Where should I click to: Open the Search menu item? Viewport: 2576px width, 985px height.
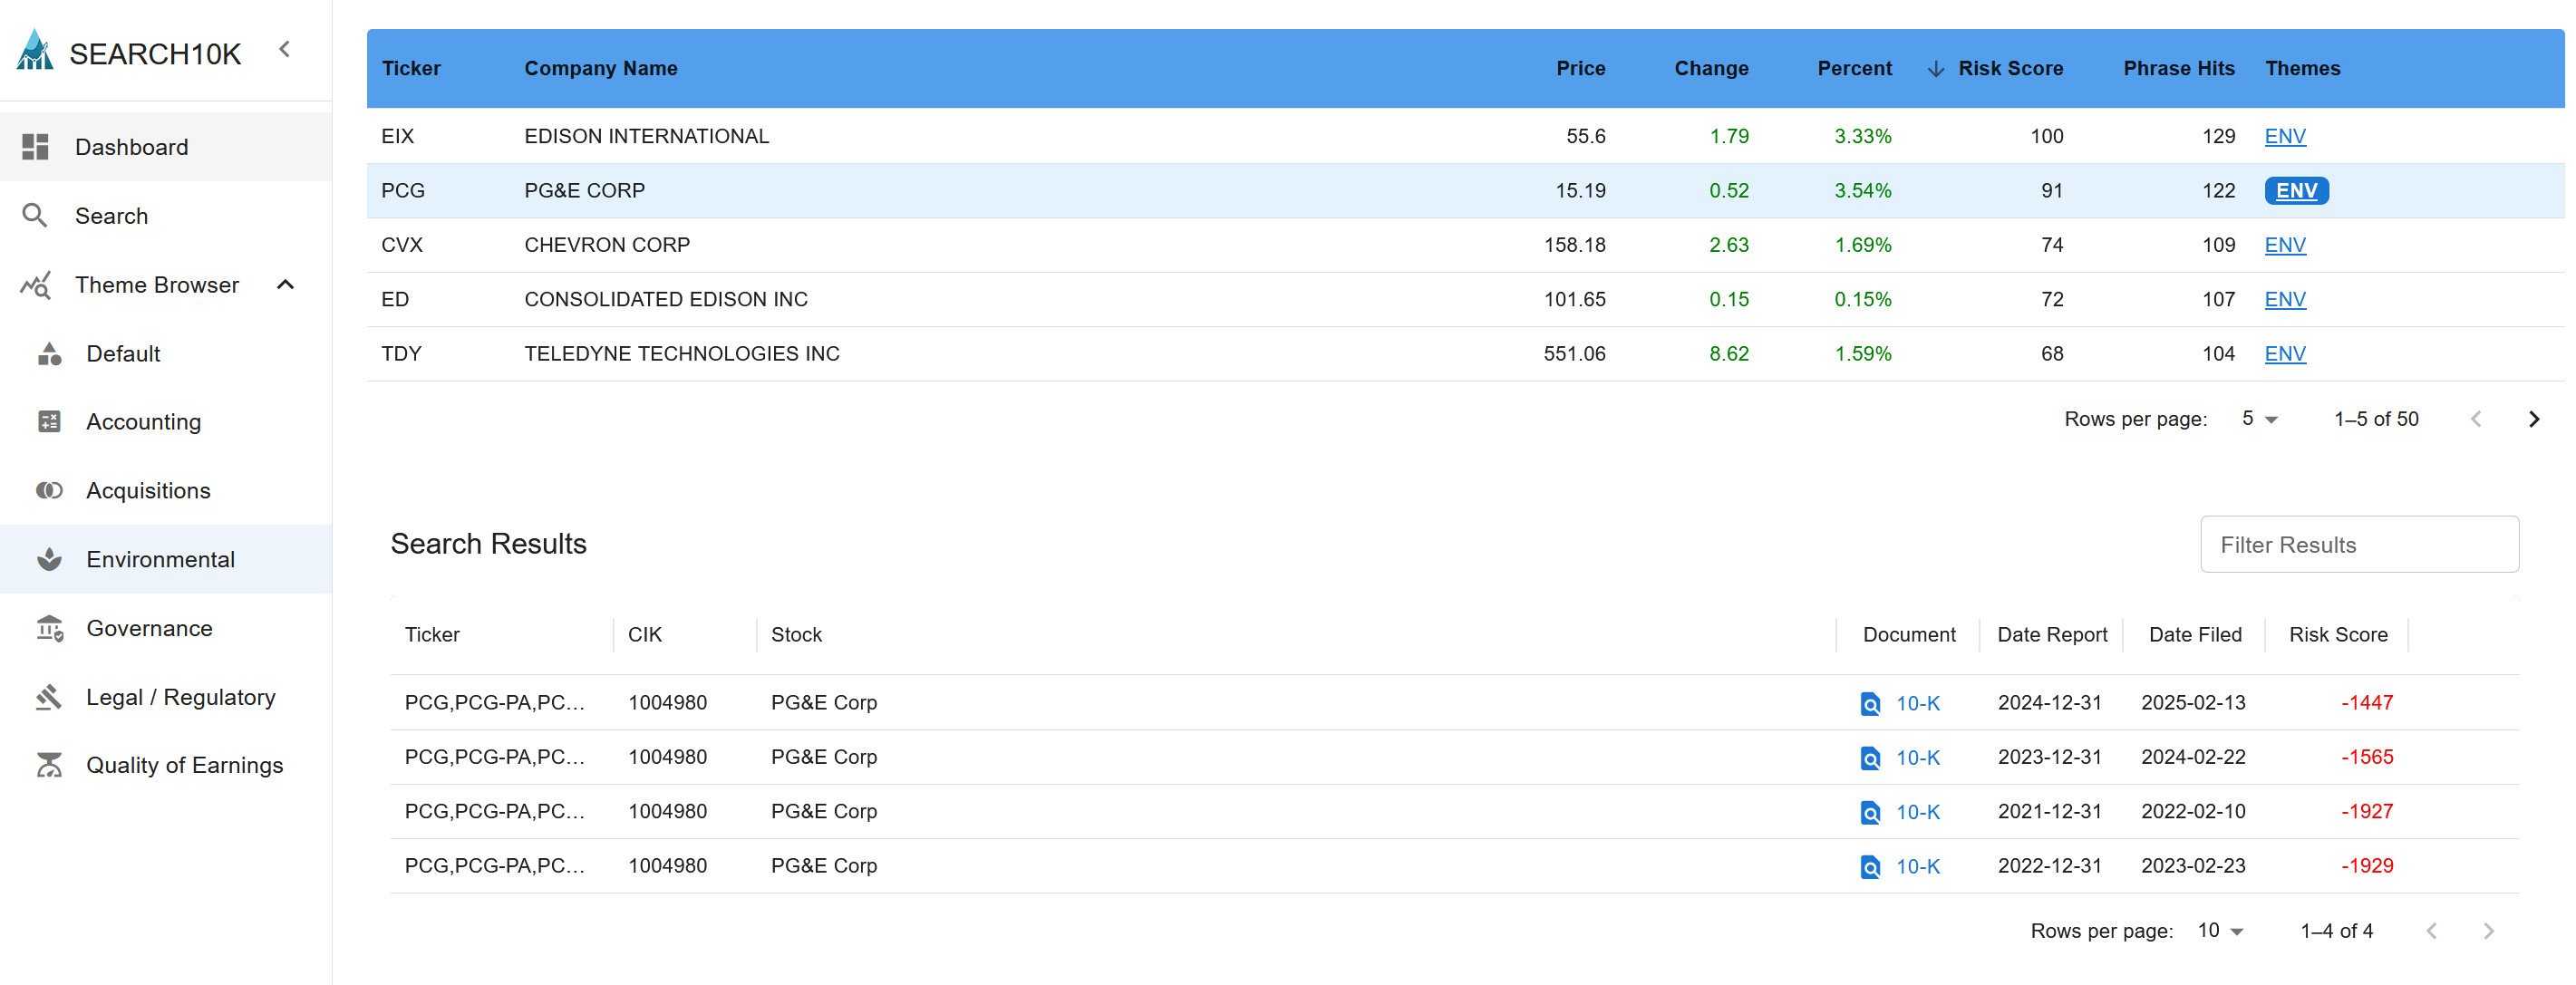166,215
